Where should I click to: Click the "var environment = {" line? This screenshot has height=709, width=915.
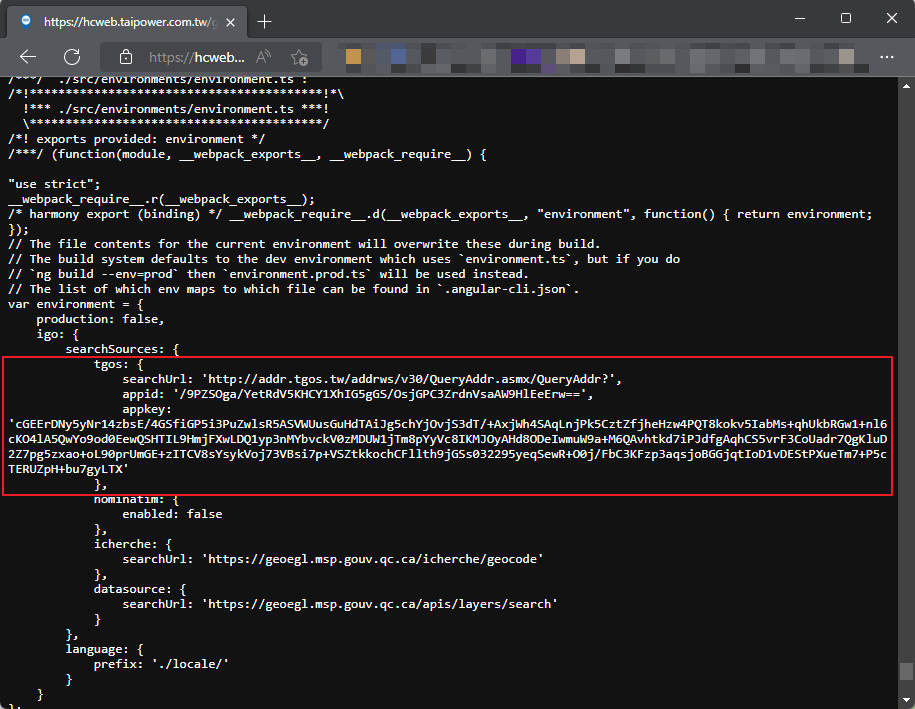click(x=75, y=304)
